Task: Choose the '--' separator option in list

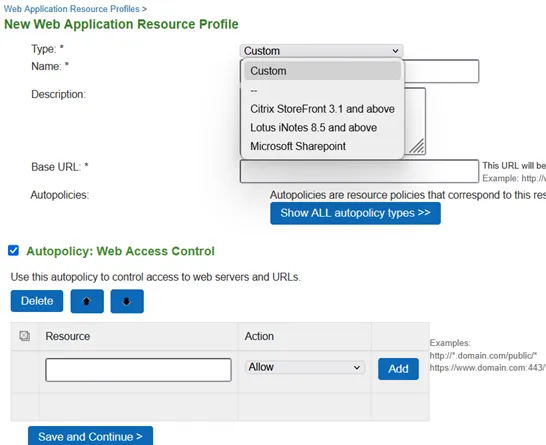Action: click(322, 90)
